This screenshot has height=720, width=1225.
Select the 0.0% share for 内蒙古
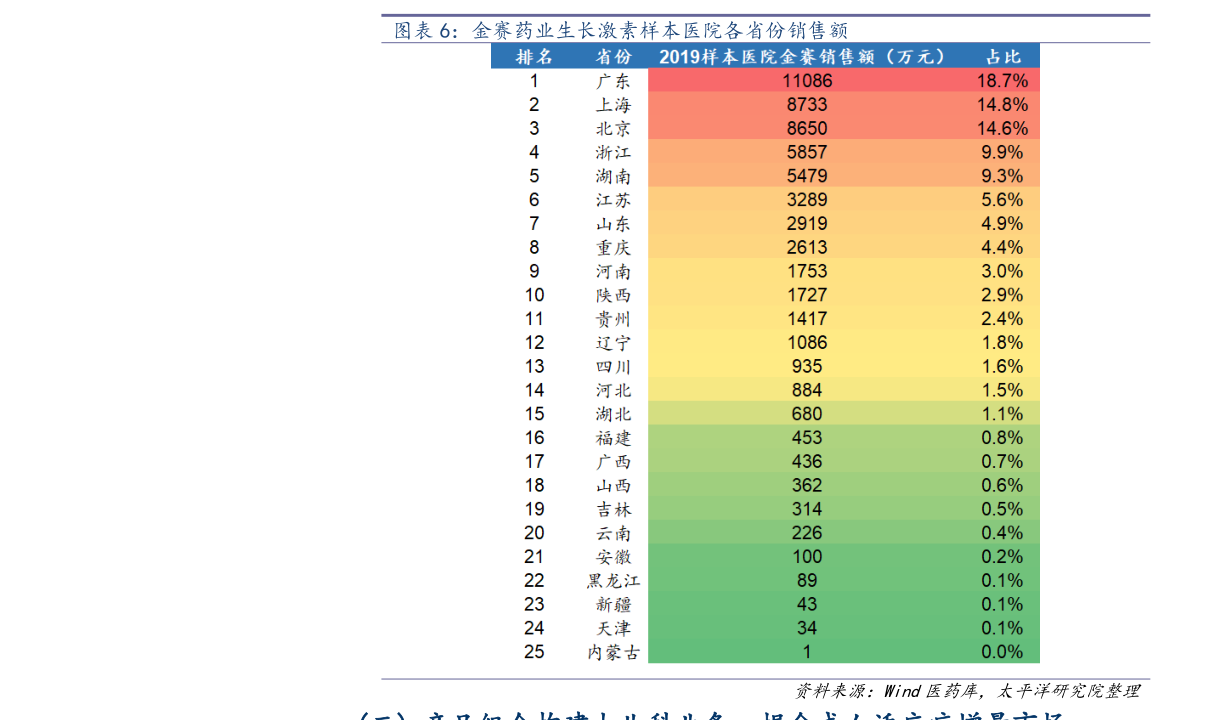(1002, 652)
